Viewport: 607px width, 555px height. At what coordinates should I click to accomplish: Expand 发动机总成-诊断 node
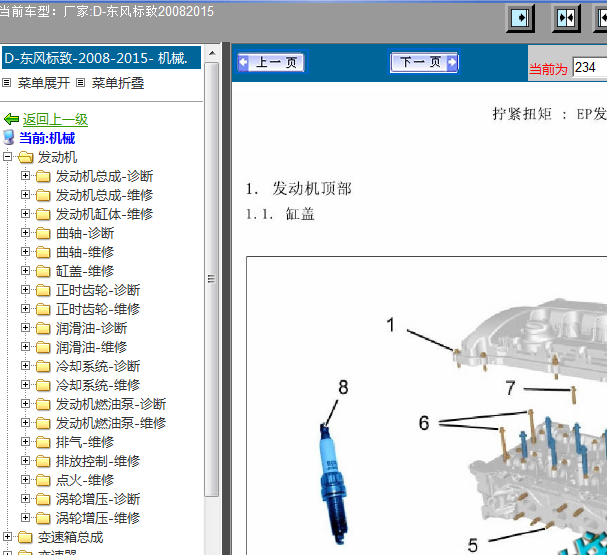pos(25,176)
